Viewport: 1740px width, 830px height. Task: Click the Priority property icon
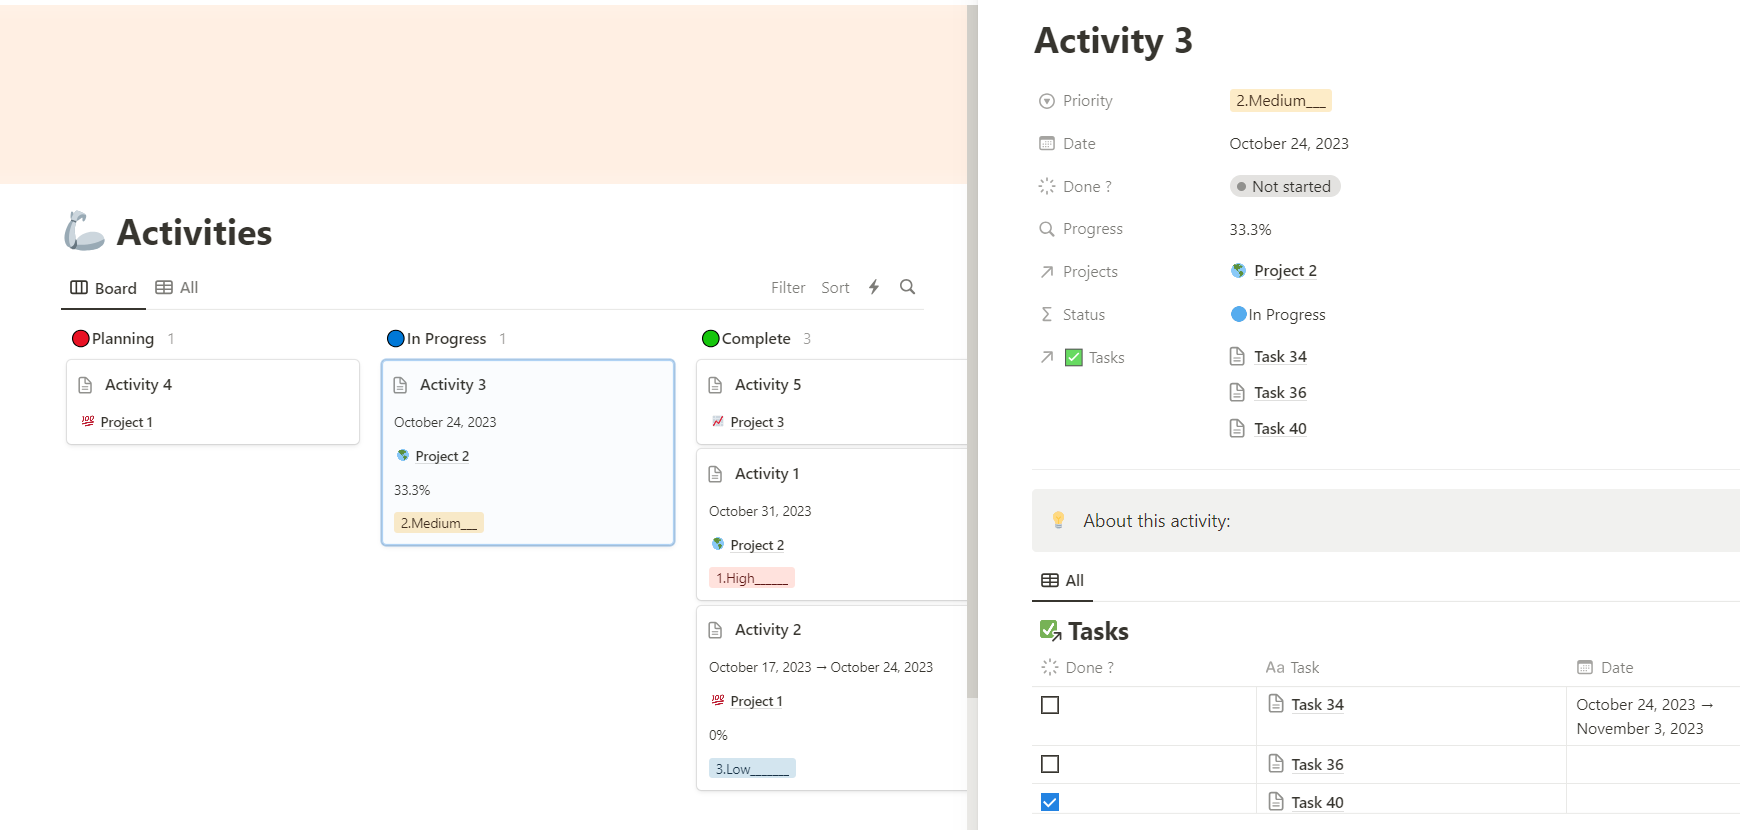[x=1047, y=101]
